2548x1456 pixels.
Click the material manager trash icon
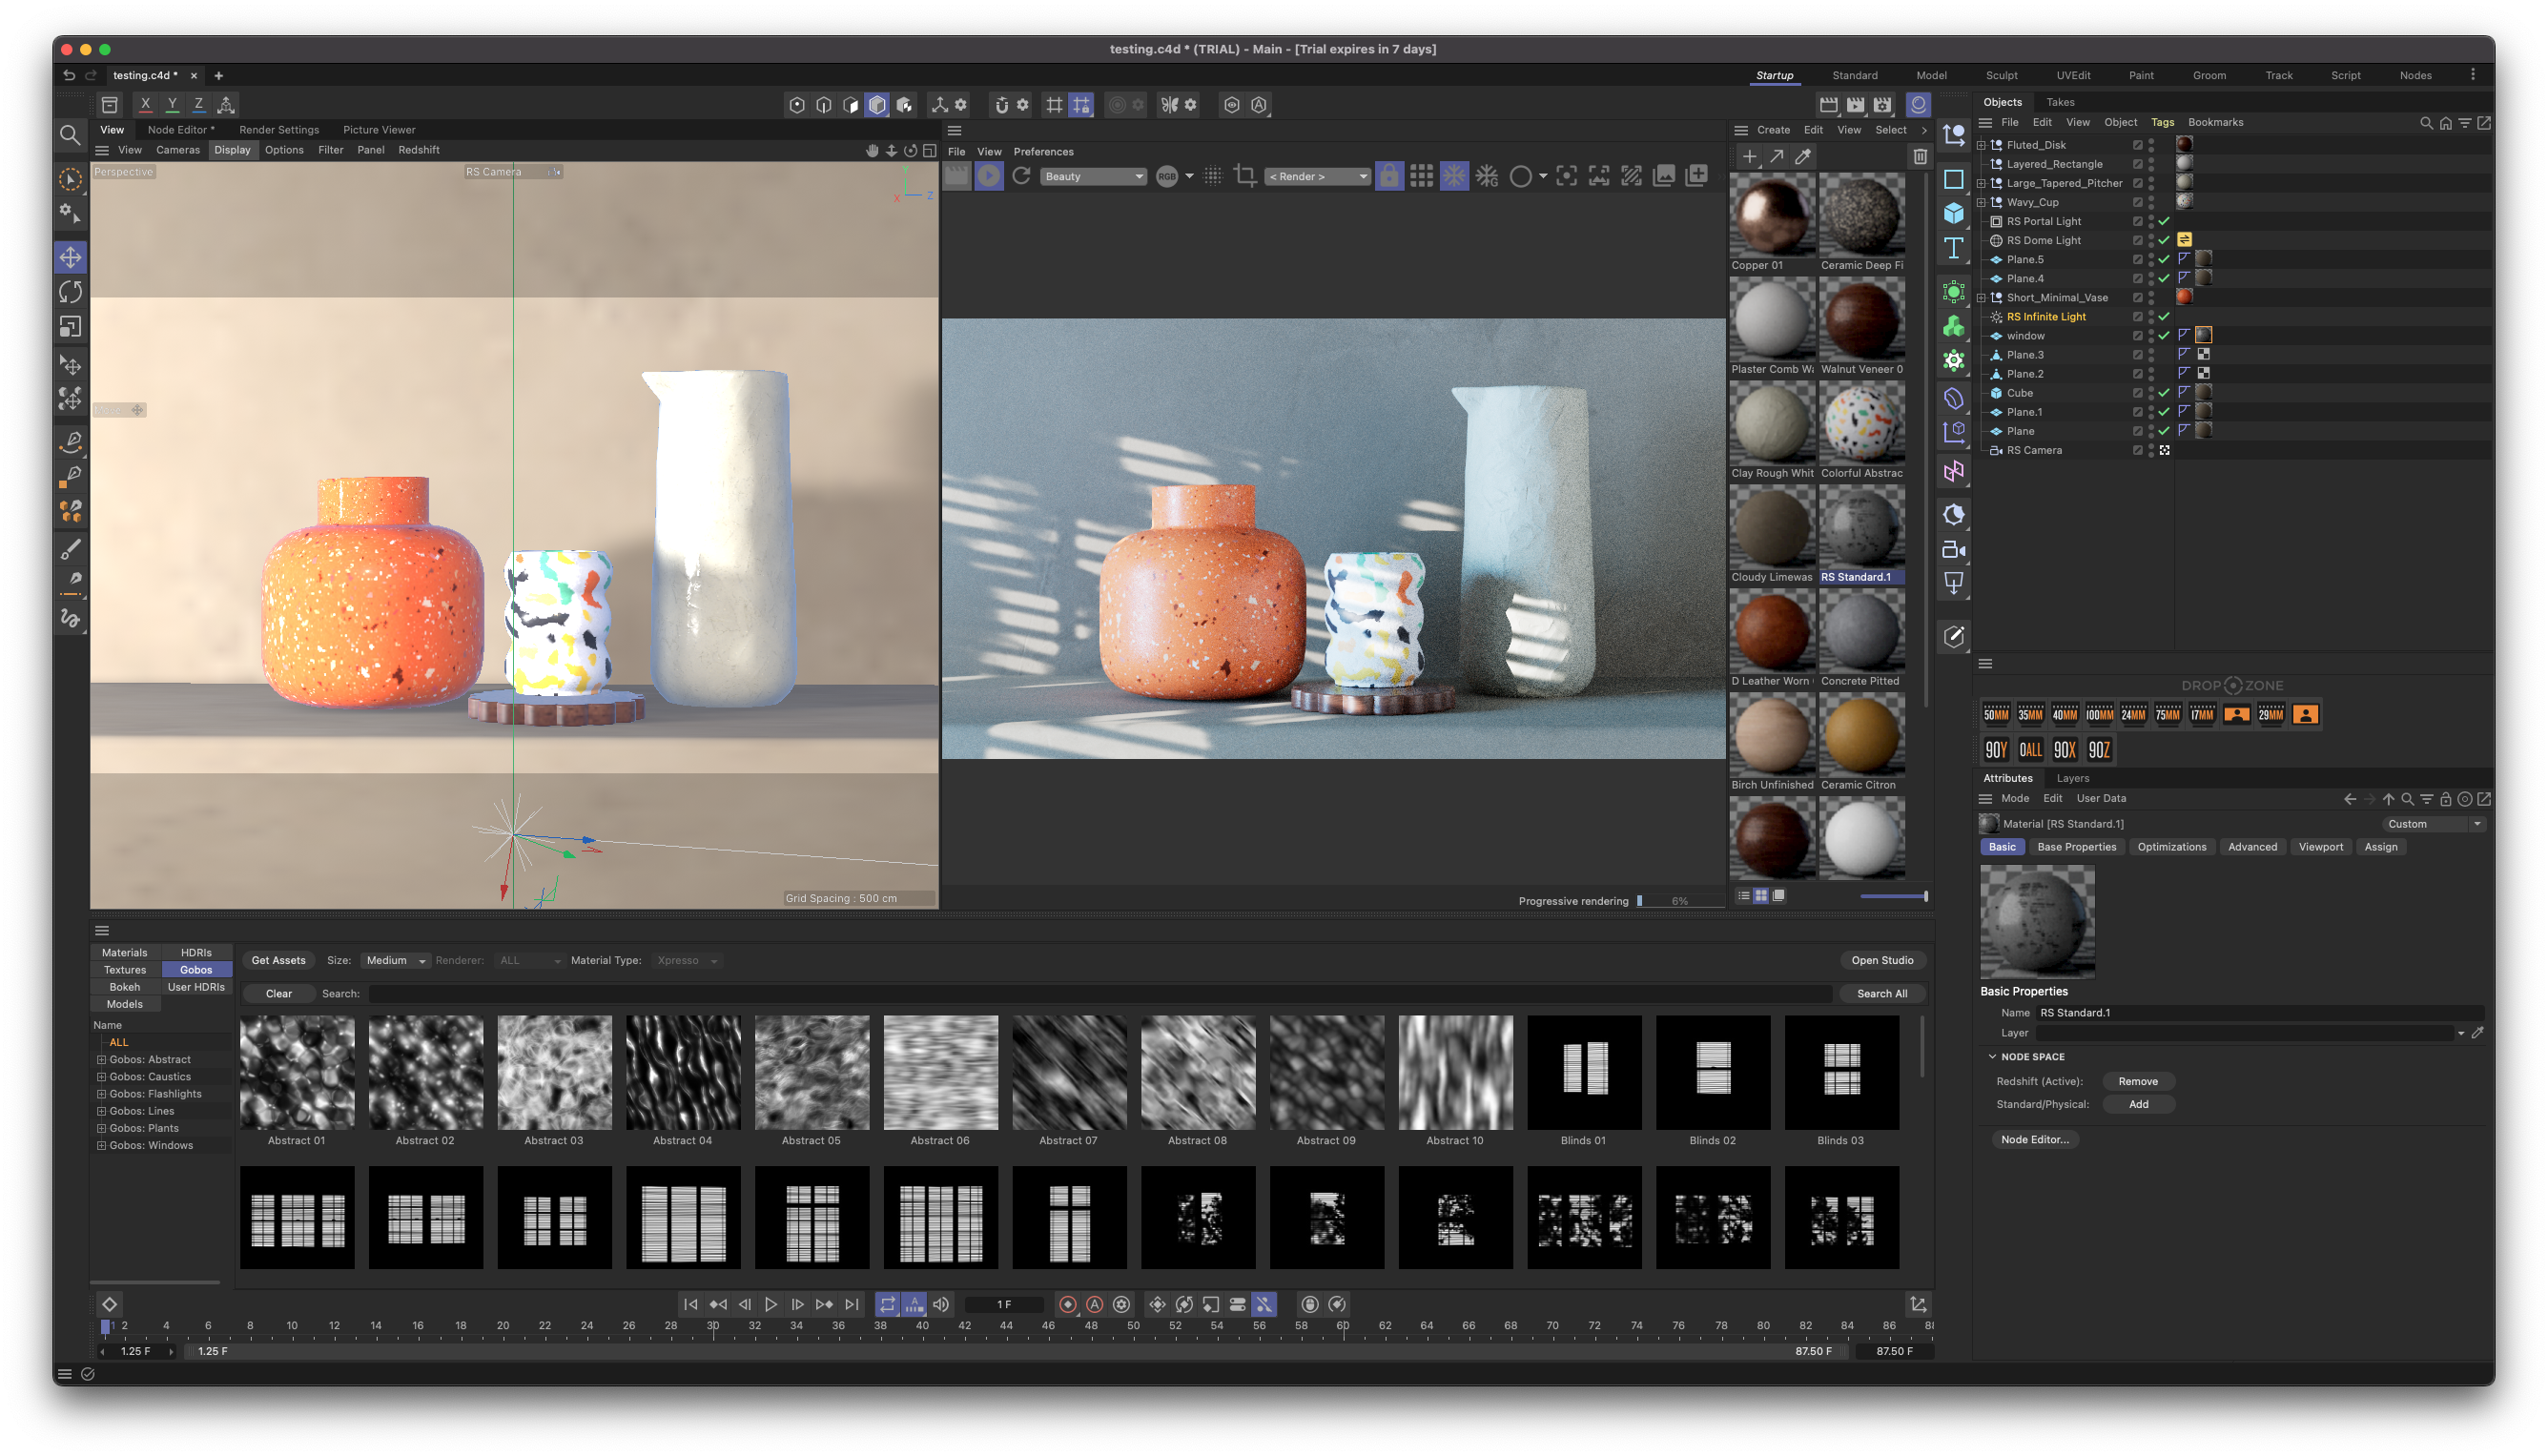point(1919,156)
